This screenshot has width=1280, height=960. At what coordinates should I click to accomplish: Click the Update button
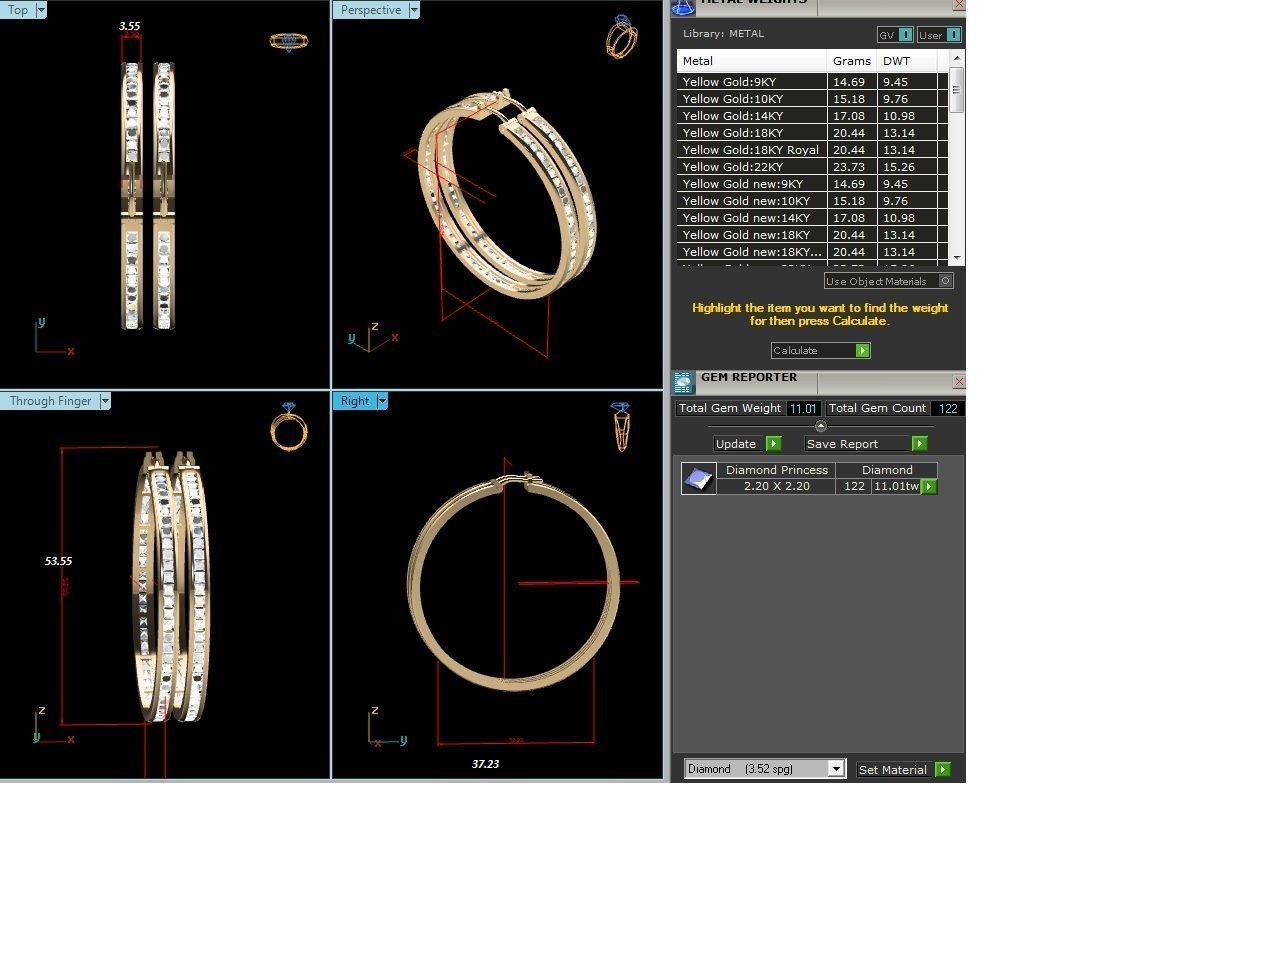pyautogui.click(x=747, y=444)
